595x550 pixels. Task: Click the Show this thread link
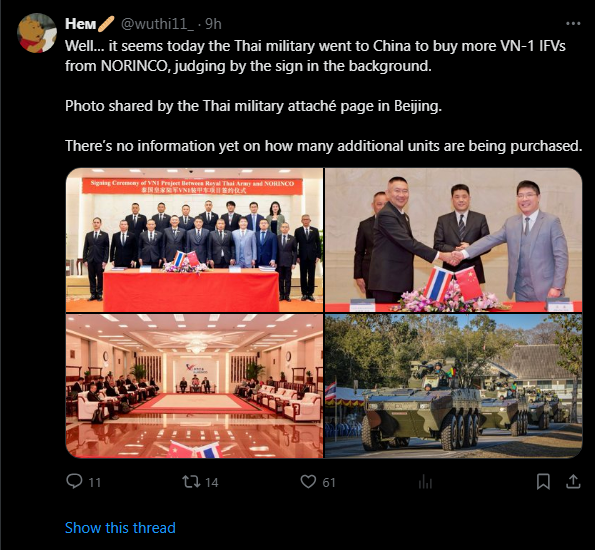tap(120, 528)
